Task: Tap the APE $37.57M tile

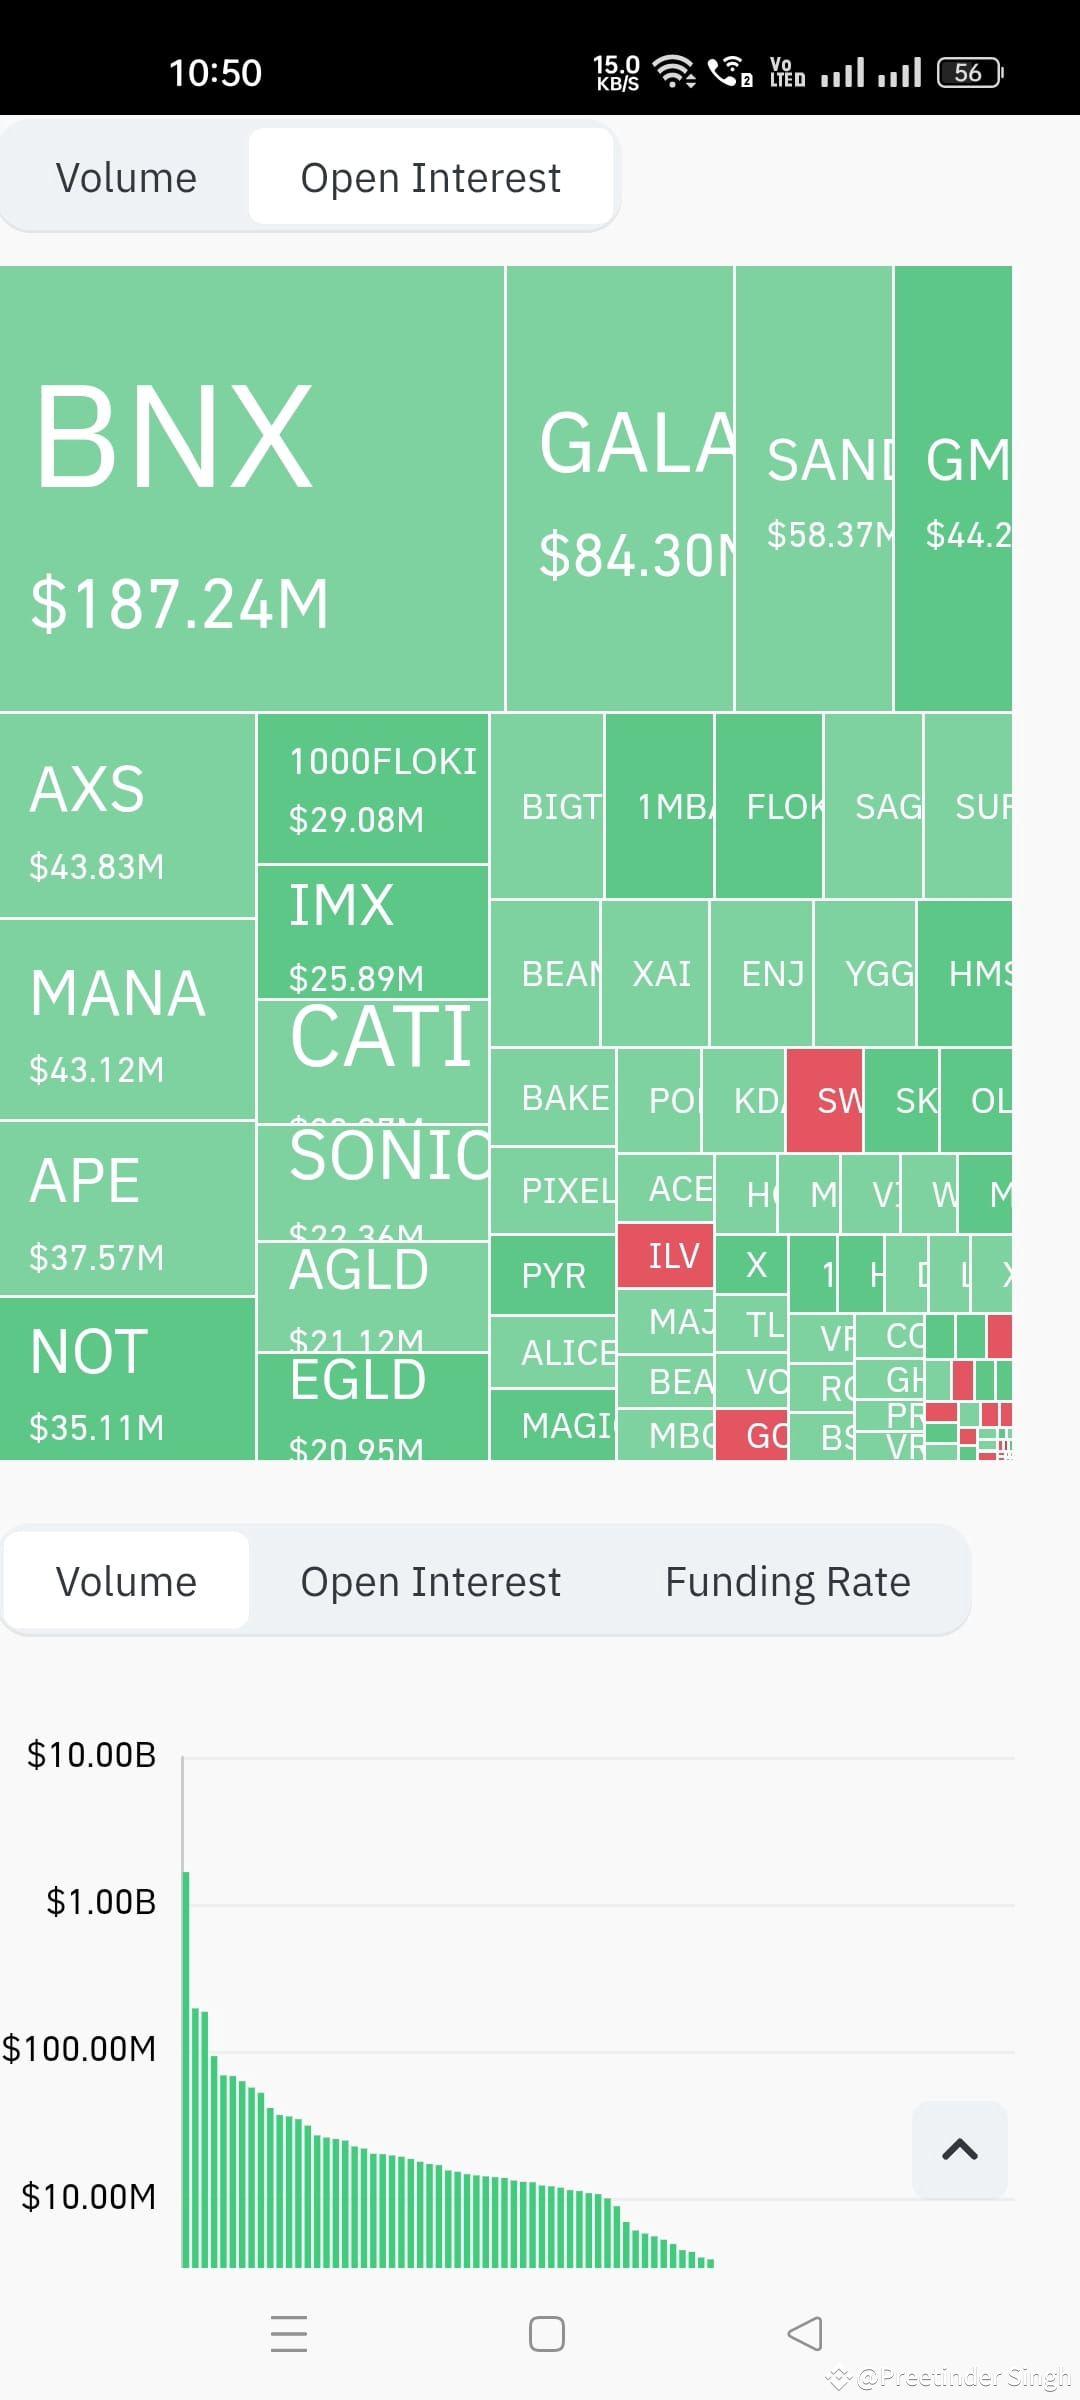Action: point(127,1208)
